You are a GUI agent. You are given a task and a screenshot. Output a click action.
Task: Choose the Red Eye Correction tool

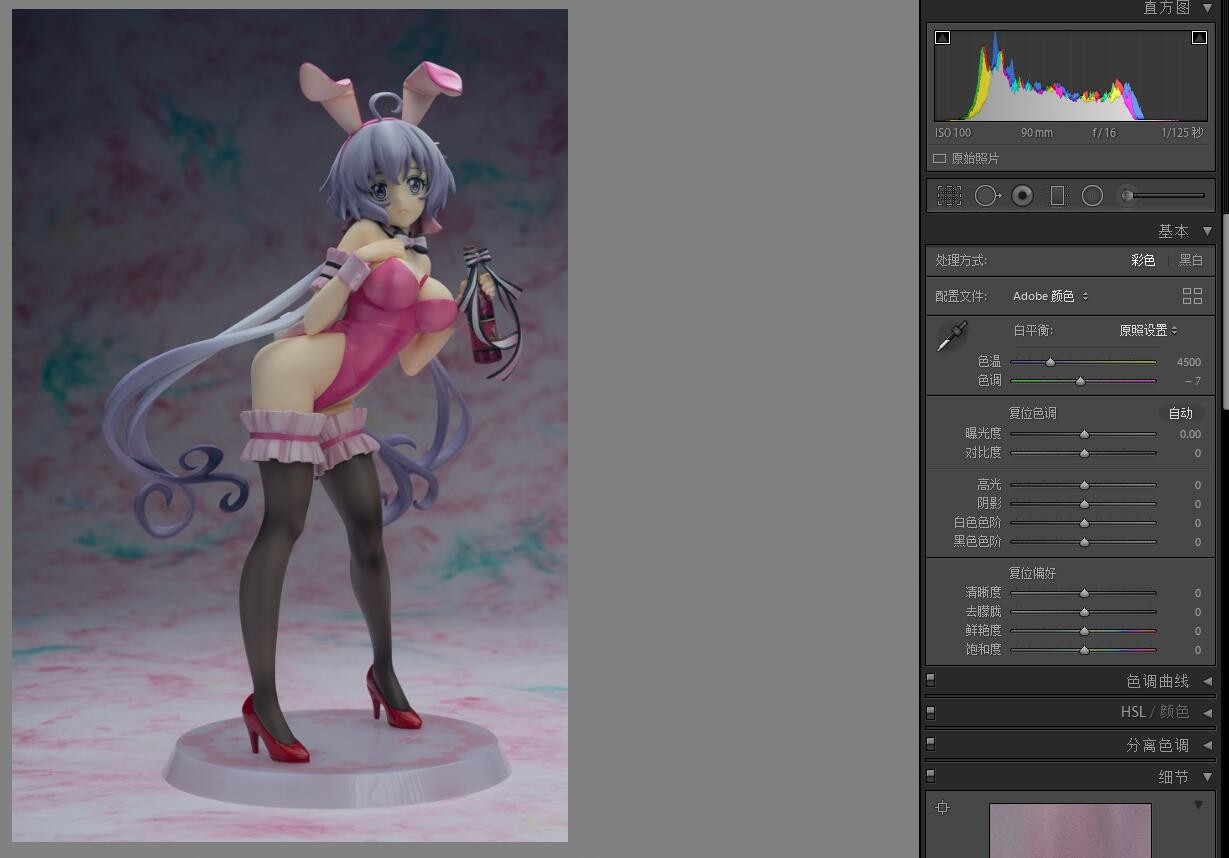1022,196
